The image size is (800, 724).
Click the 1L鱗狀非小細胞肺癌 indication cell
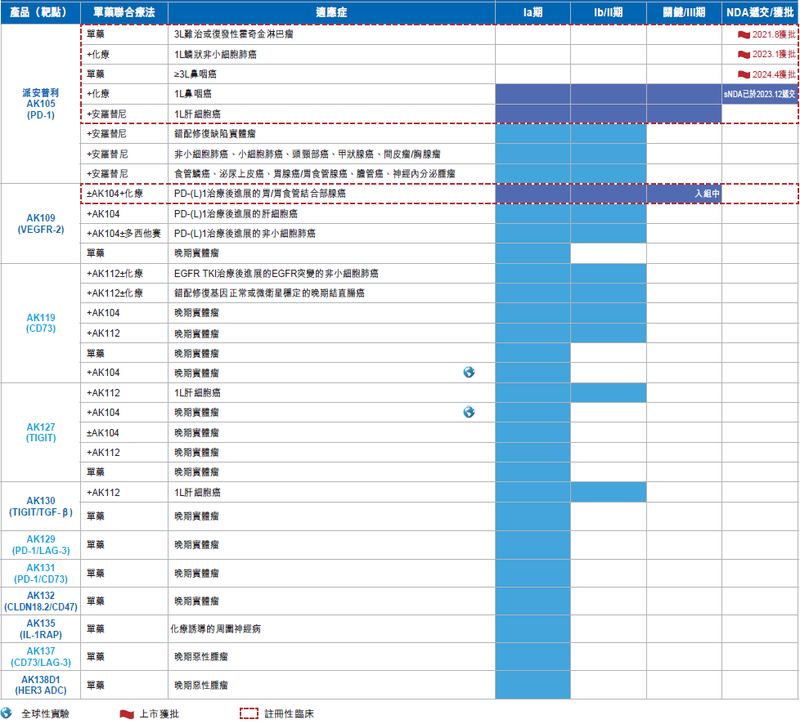[x=215, y=54]
